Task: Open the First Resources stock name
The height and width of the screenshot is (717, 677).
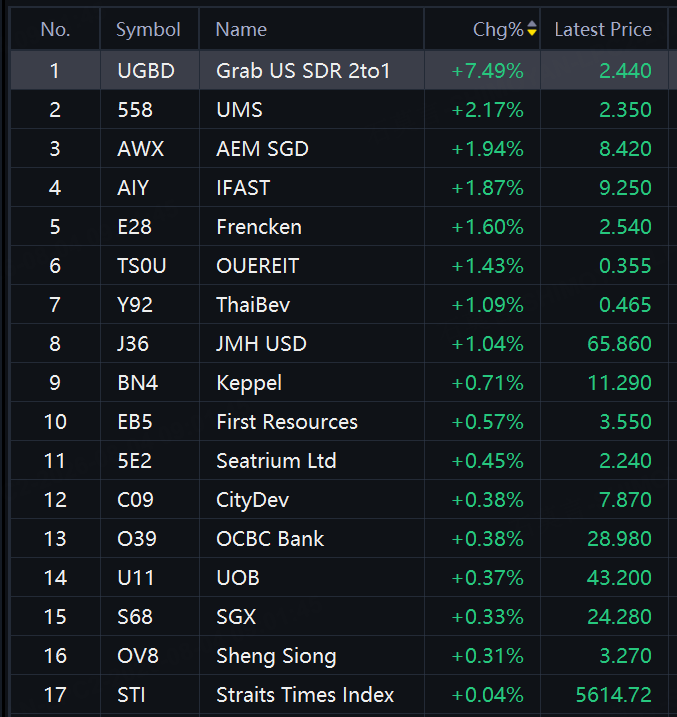Action: click(x=287, y=422)
